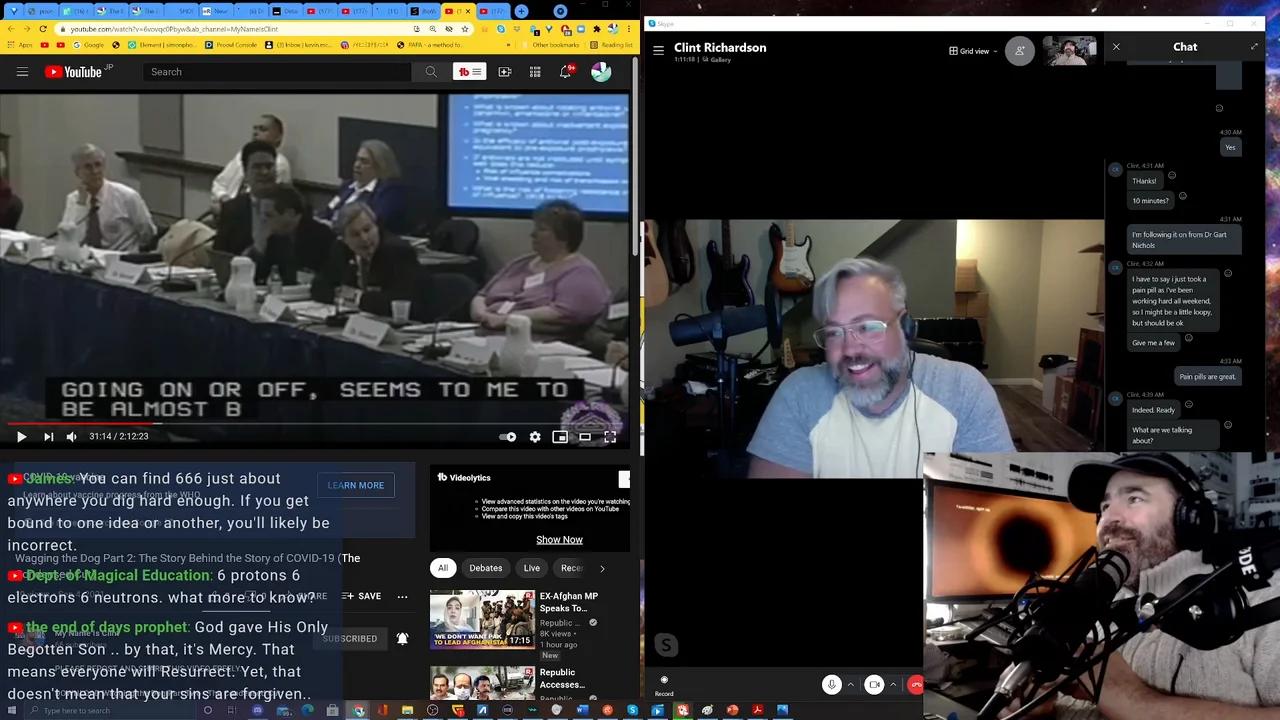Play the YouTube video

21,437
